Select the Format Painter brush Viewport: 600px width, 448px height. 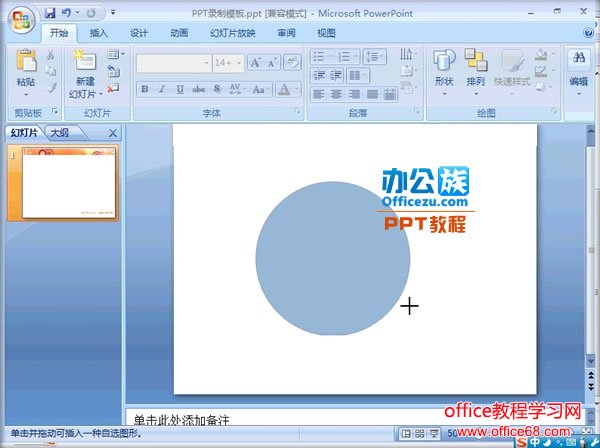51,88
